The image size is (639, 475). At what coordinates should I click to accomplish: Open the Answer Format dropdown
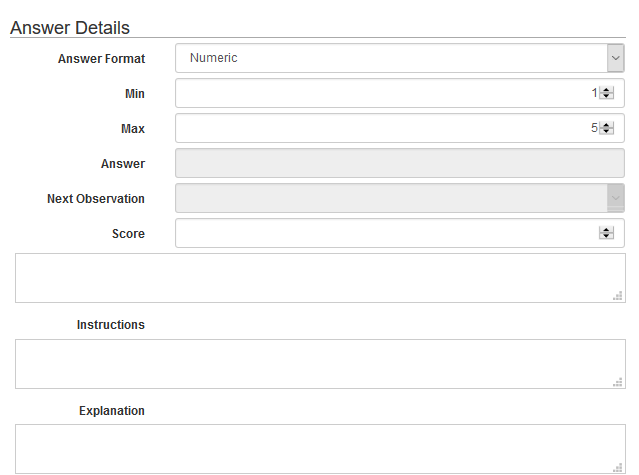[x=399, y=58]
